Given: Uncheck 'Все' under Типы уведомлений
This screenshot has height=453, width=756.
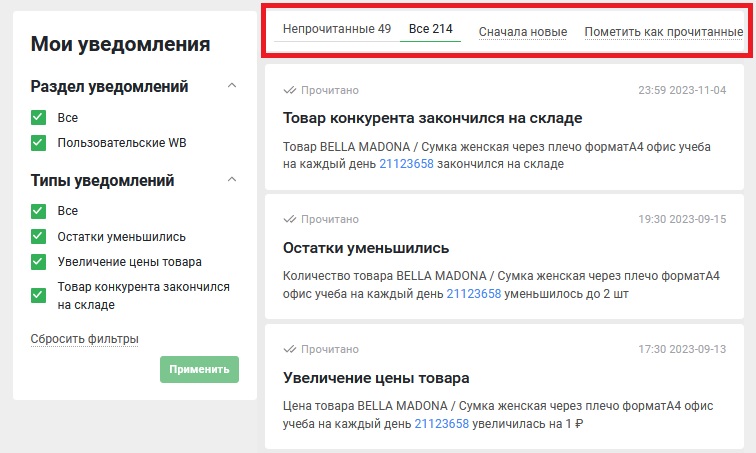Looking at the screenshot, I should coord(39,211).
